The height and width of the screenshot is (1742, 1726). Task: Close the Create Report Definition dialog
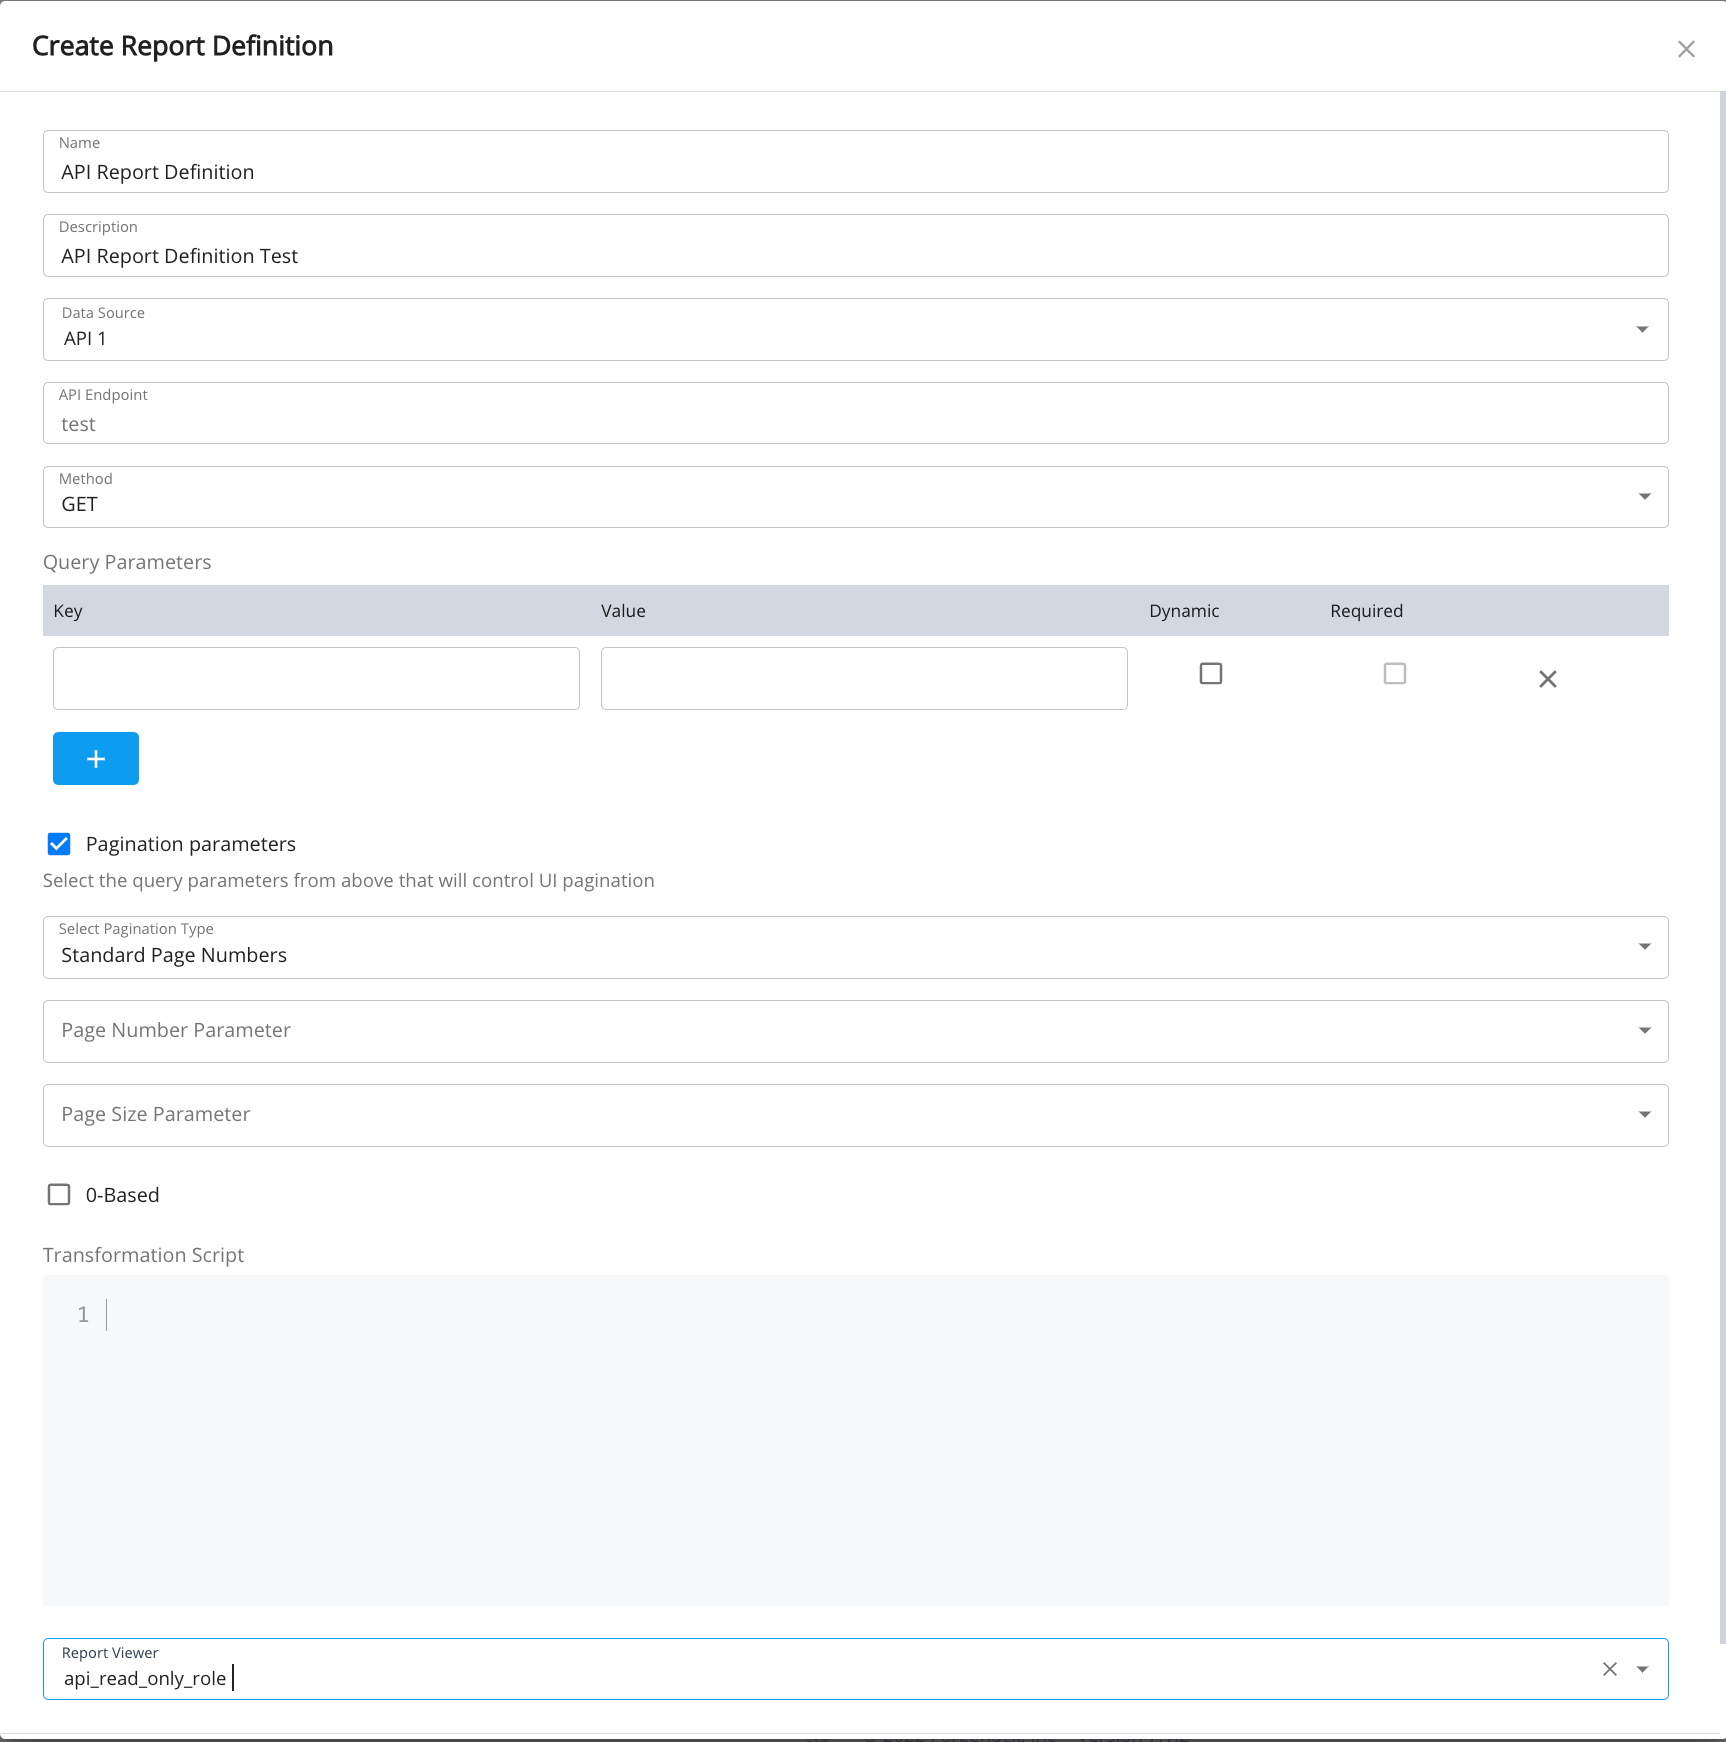pos(1686,48)
